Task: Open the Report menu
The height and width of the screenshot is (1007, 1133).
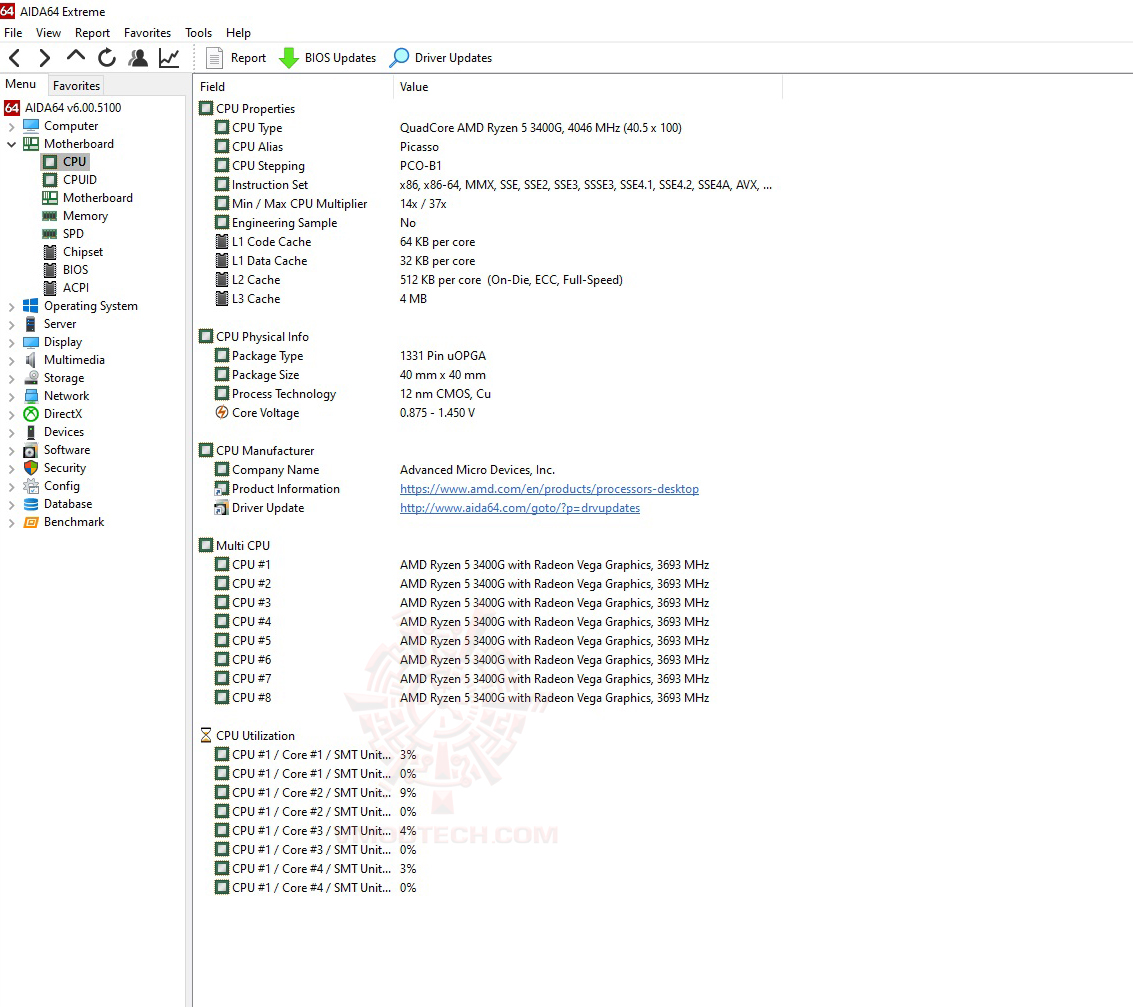Action: [92, 33]
